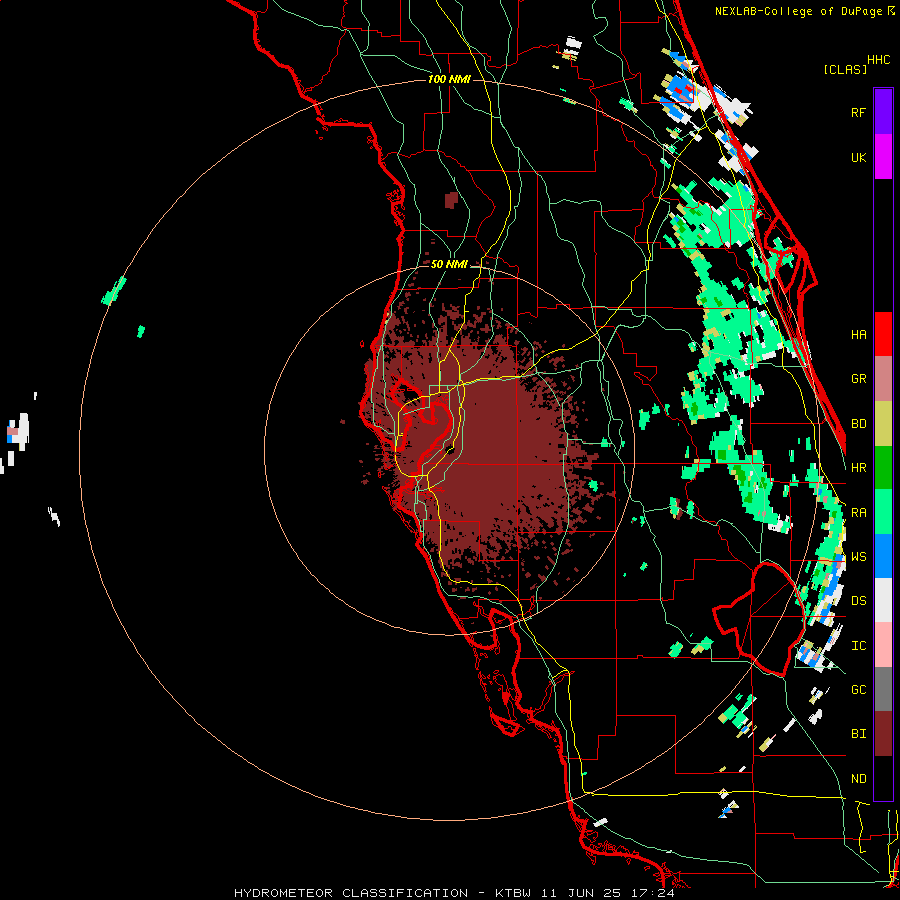Click the IC legend label

coord(858,645)
